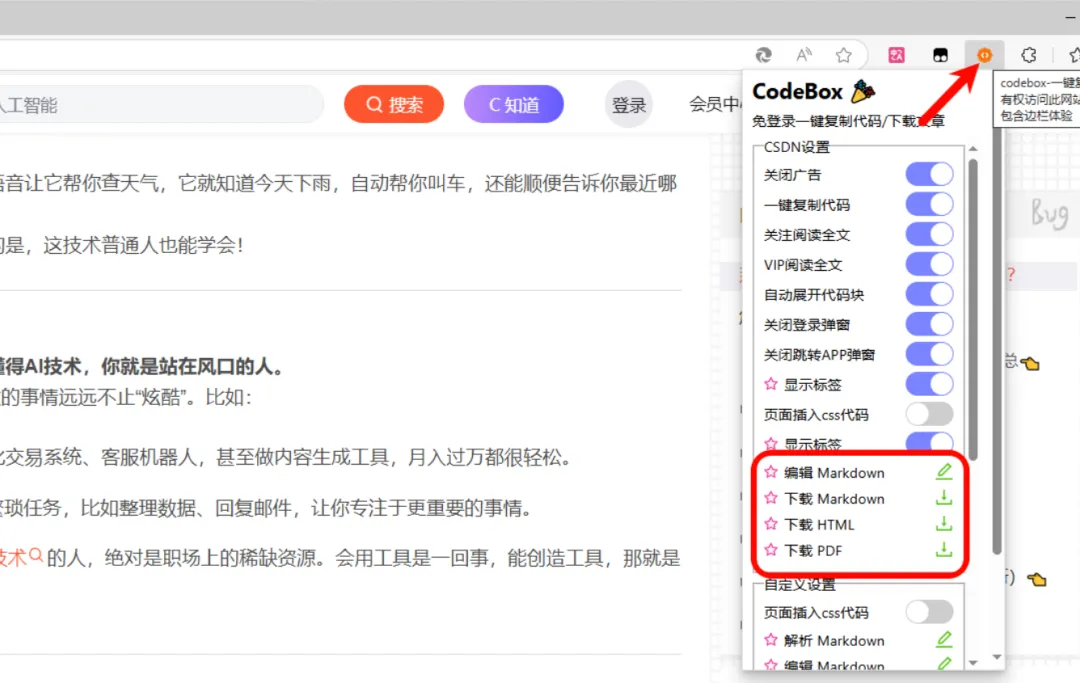Click the read aloud icon
This screenshot has width=1080, height=683.
pos(803,55)
